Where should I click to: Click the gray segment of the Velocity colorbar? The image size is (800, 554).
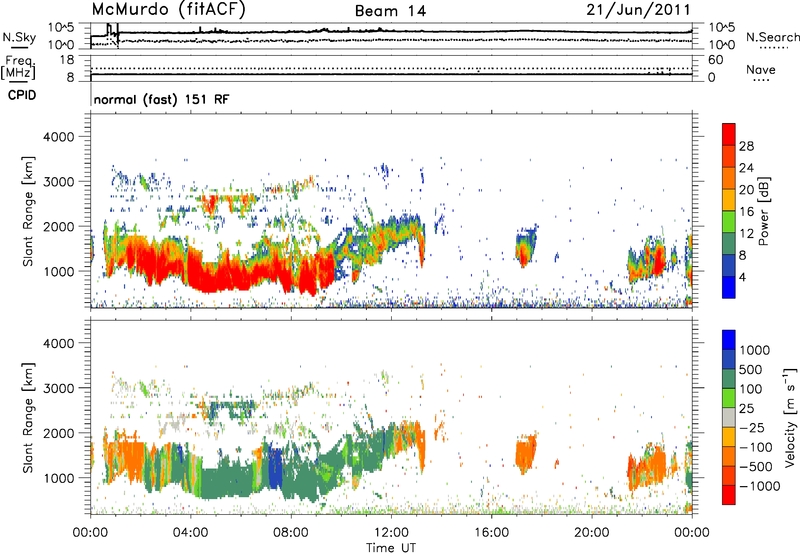[729, 418]
